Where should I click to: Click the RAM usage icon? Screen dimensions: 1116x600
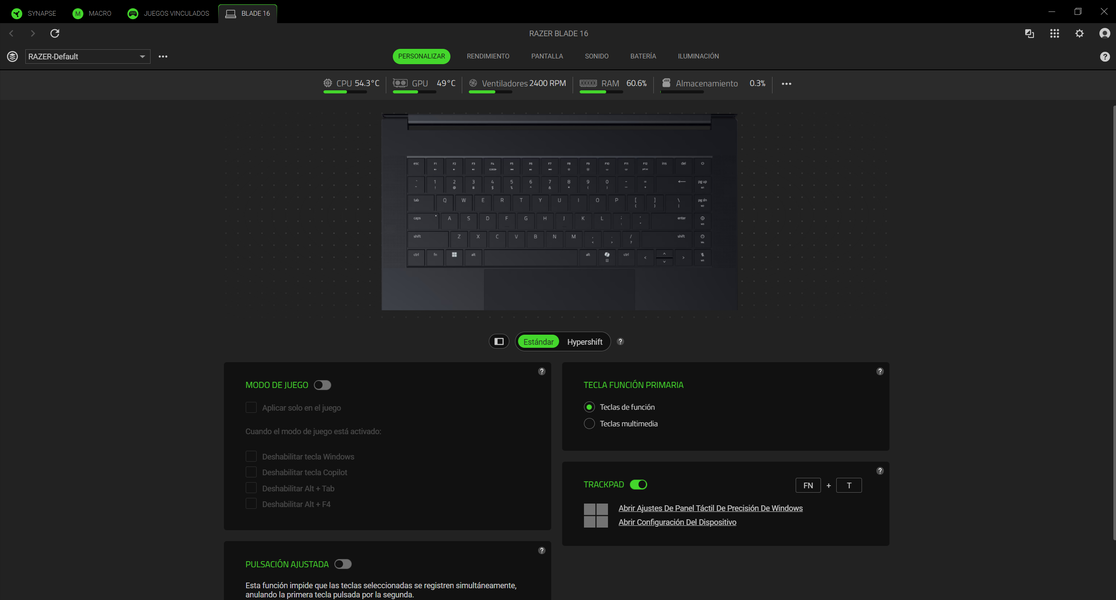click(x=588, y=83)
